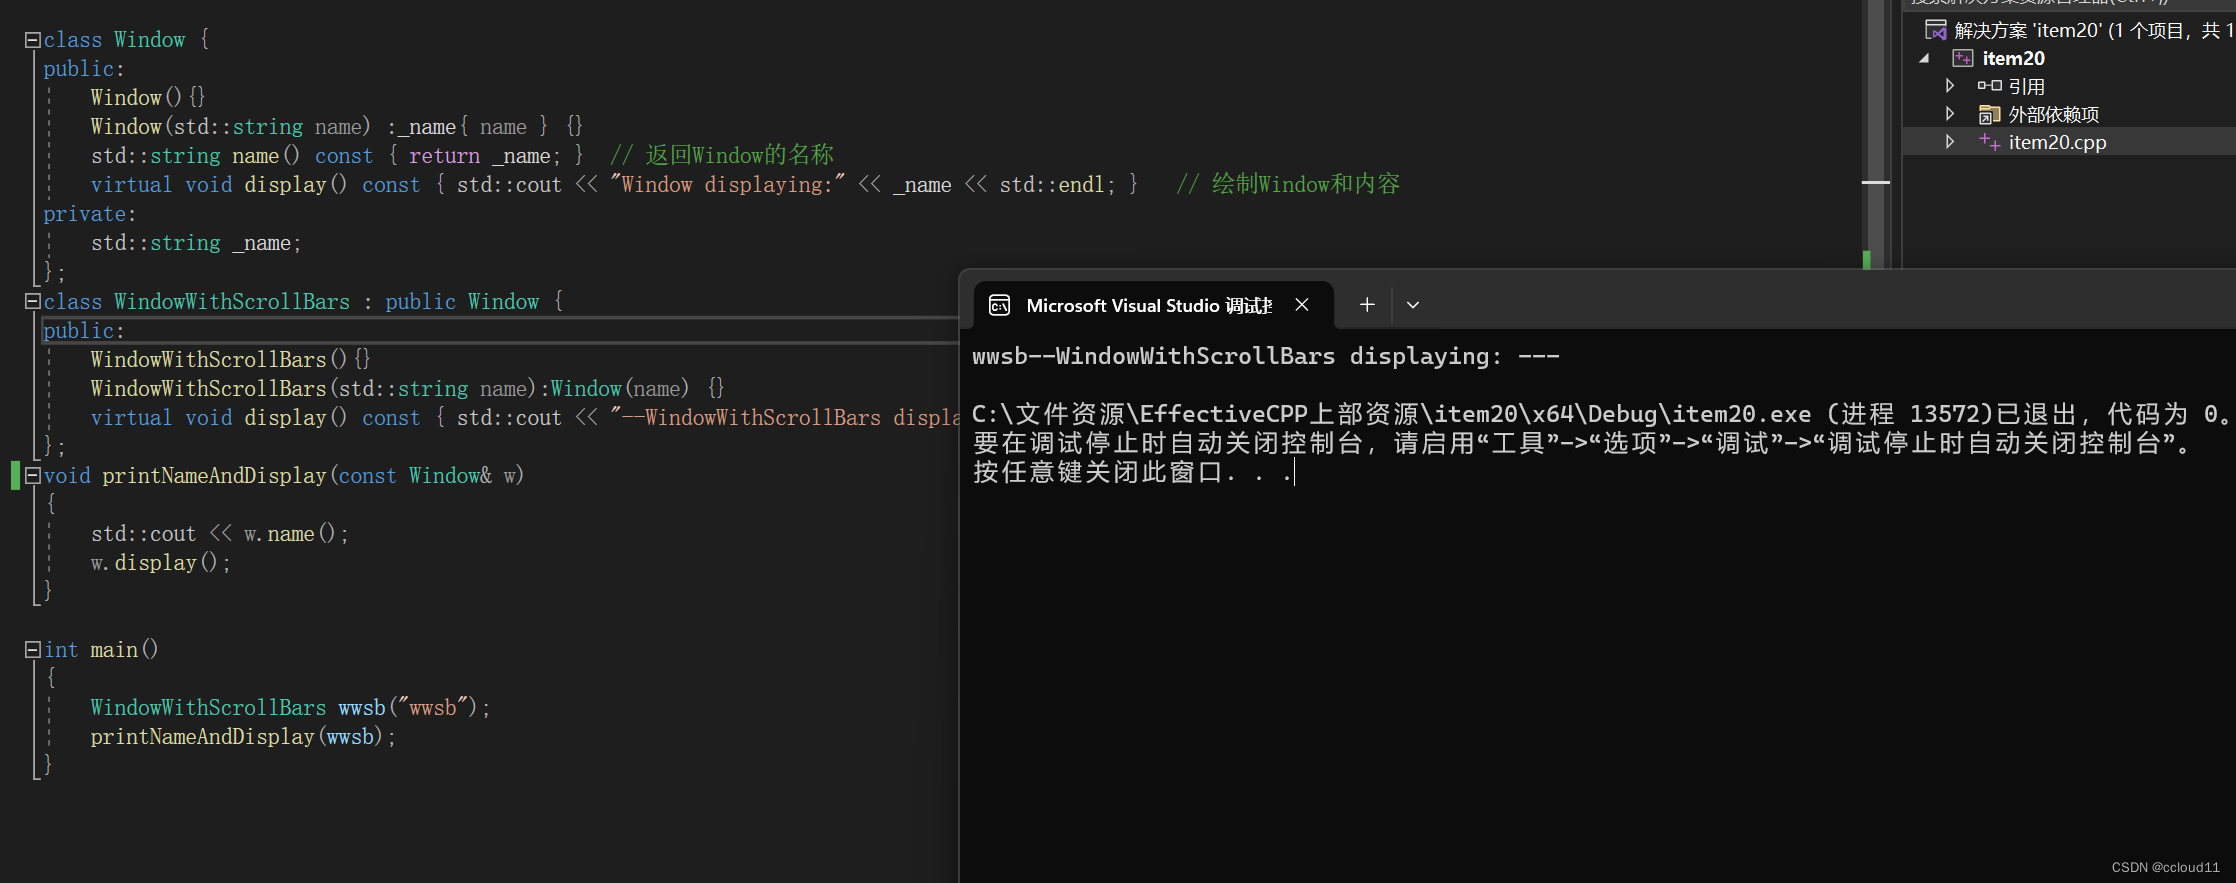This screenshot has width=2236, height=883.
Task: Click the 'class Window {' declaration line
Action: tap(127, 40)
